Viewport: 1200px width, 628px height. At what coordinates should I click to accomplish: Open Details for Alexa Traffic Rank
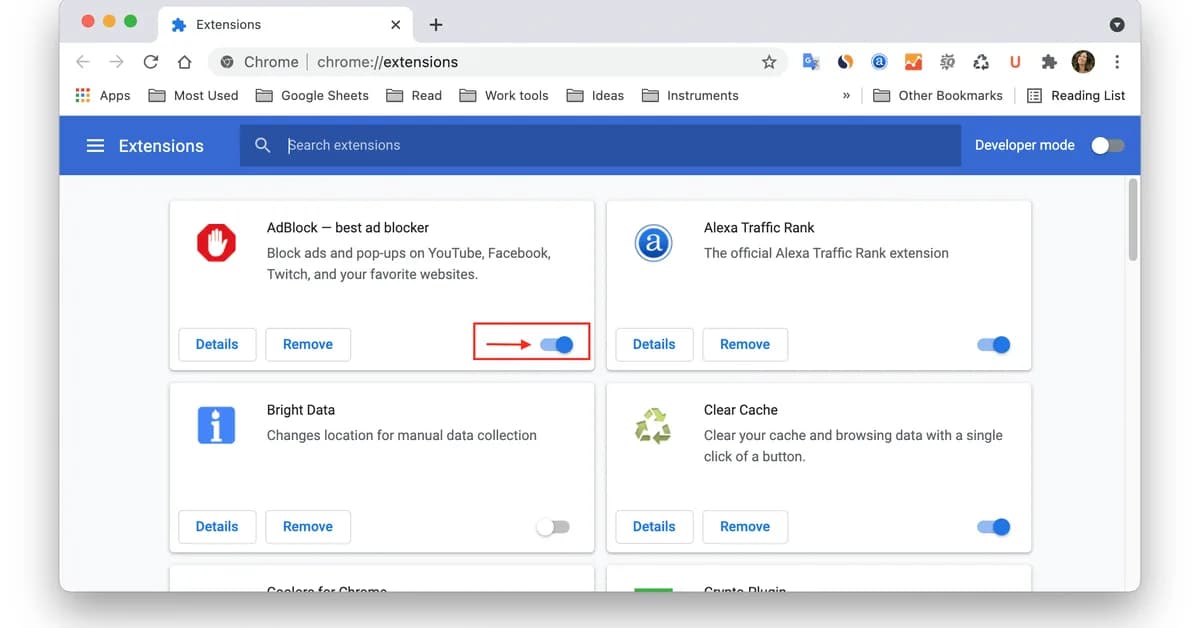point(654,344)
